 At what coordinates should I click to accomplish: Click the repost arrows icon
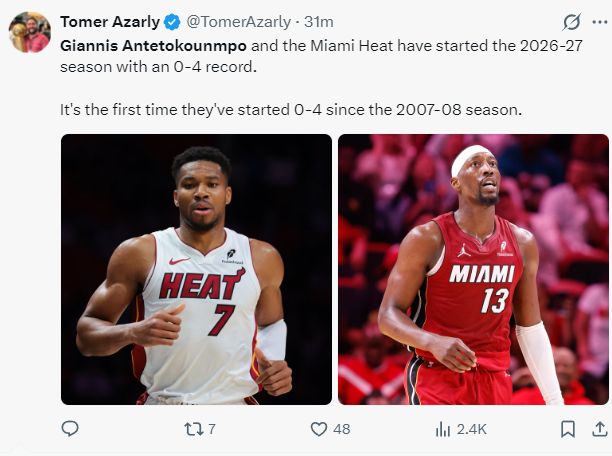[194, 429]
